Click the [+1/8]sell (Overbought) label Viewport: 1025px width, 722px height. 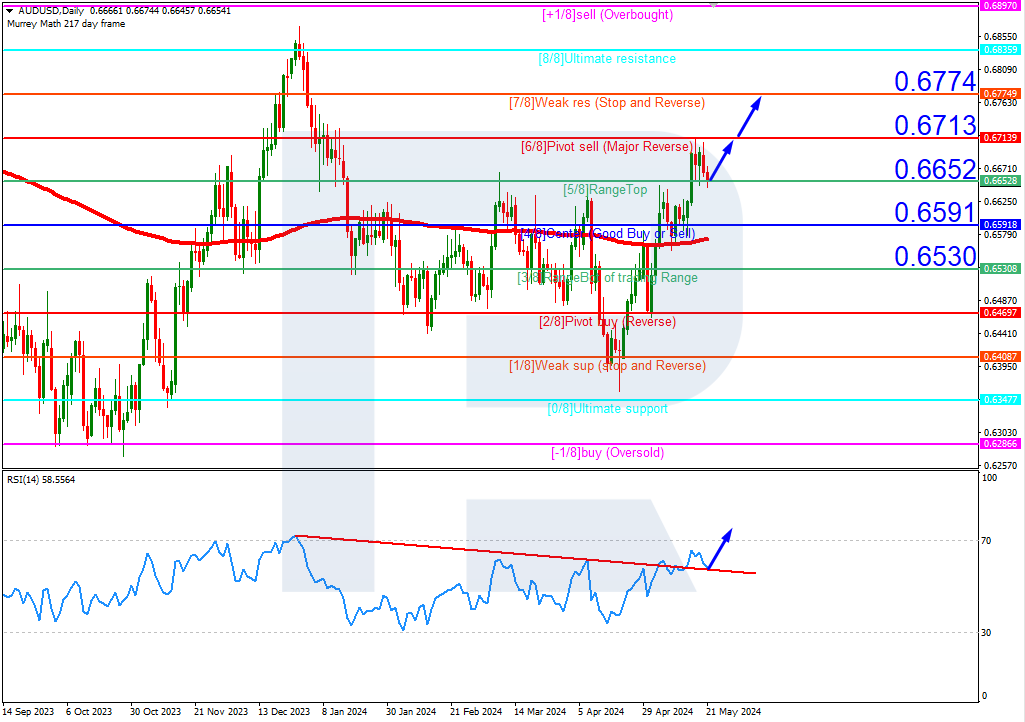coord(607,14)
